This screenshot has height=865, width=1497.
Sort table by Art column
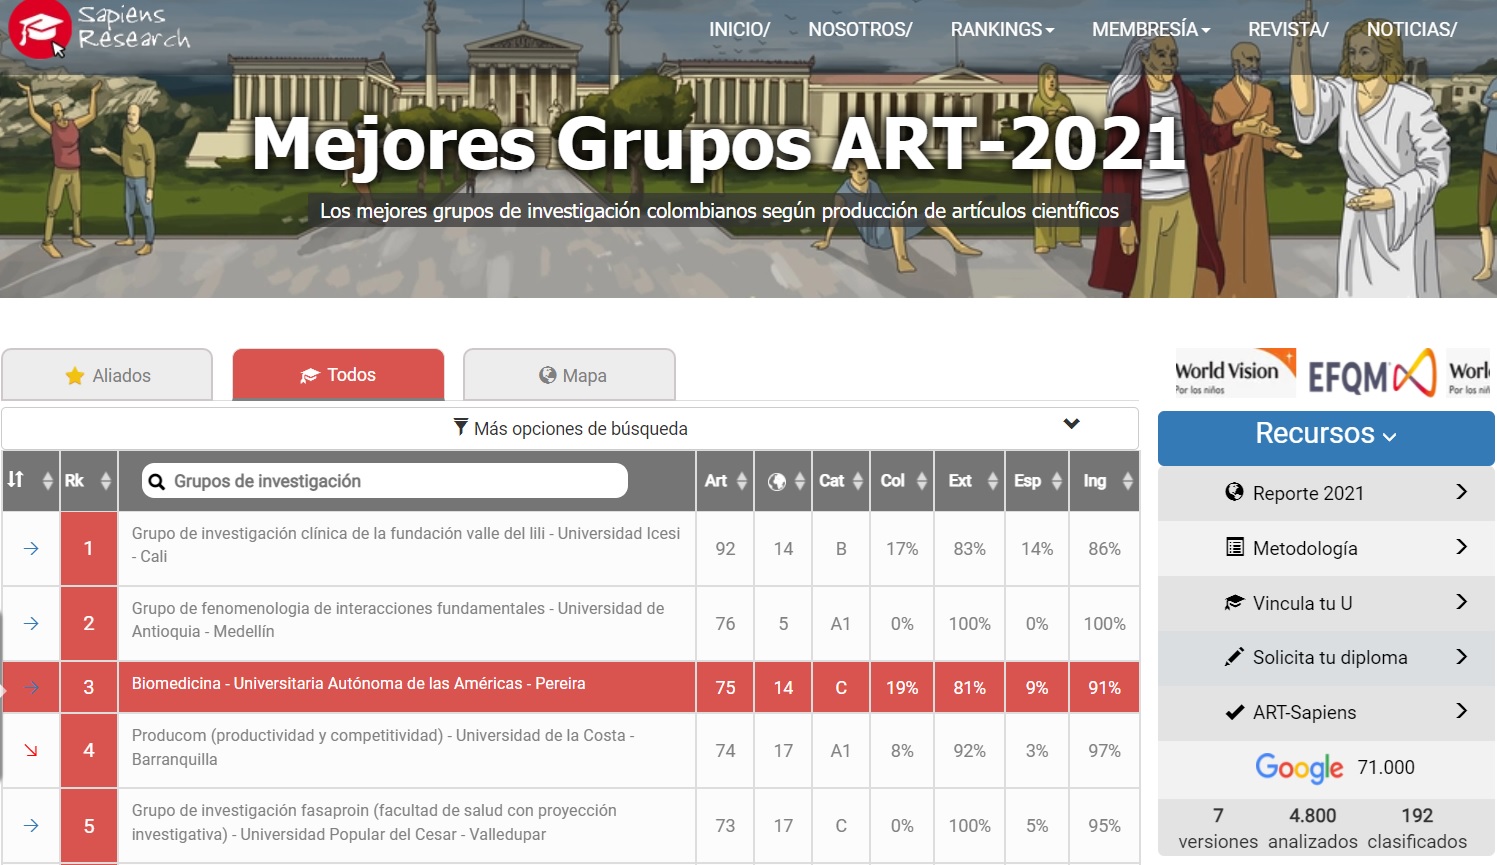[x=726, y=481]
